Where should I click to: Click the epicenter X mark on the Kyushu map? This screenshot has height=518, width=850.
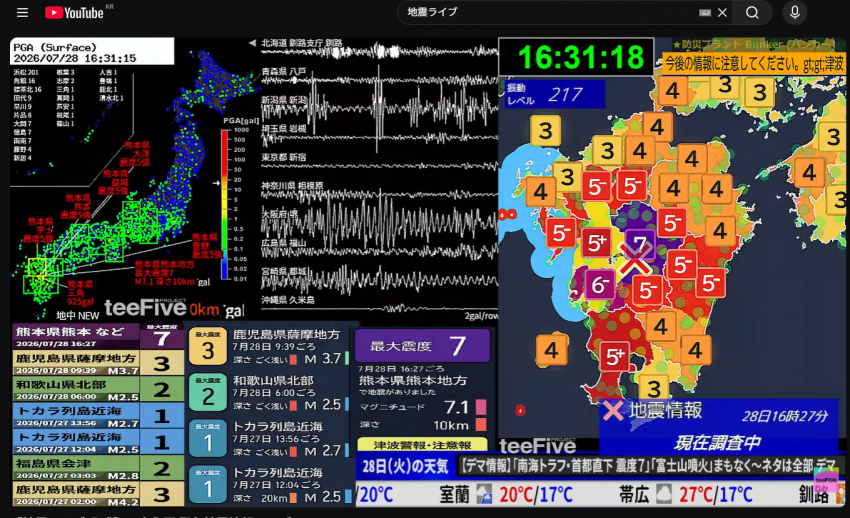click(634, 262)
